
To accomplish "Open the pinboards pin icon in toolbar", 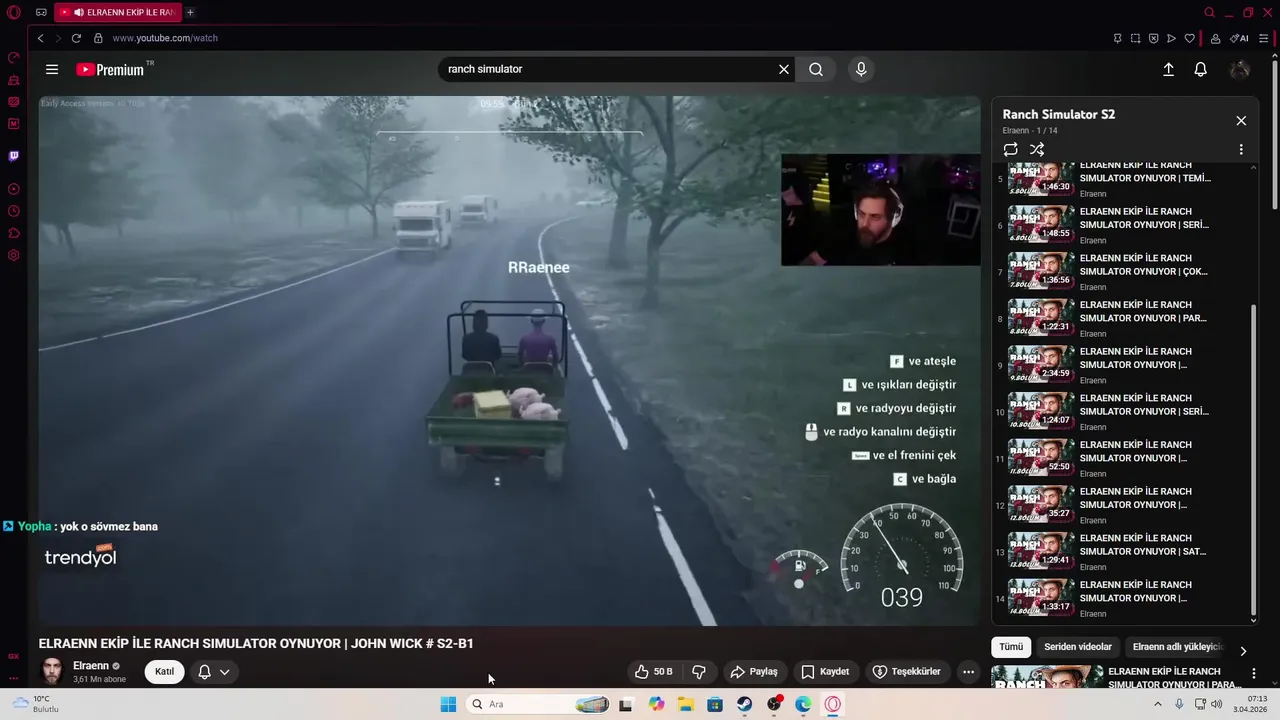I will click(x=1117, y=38).
